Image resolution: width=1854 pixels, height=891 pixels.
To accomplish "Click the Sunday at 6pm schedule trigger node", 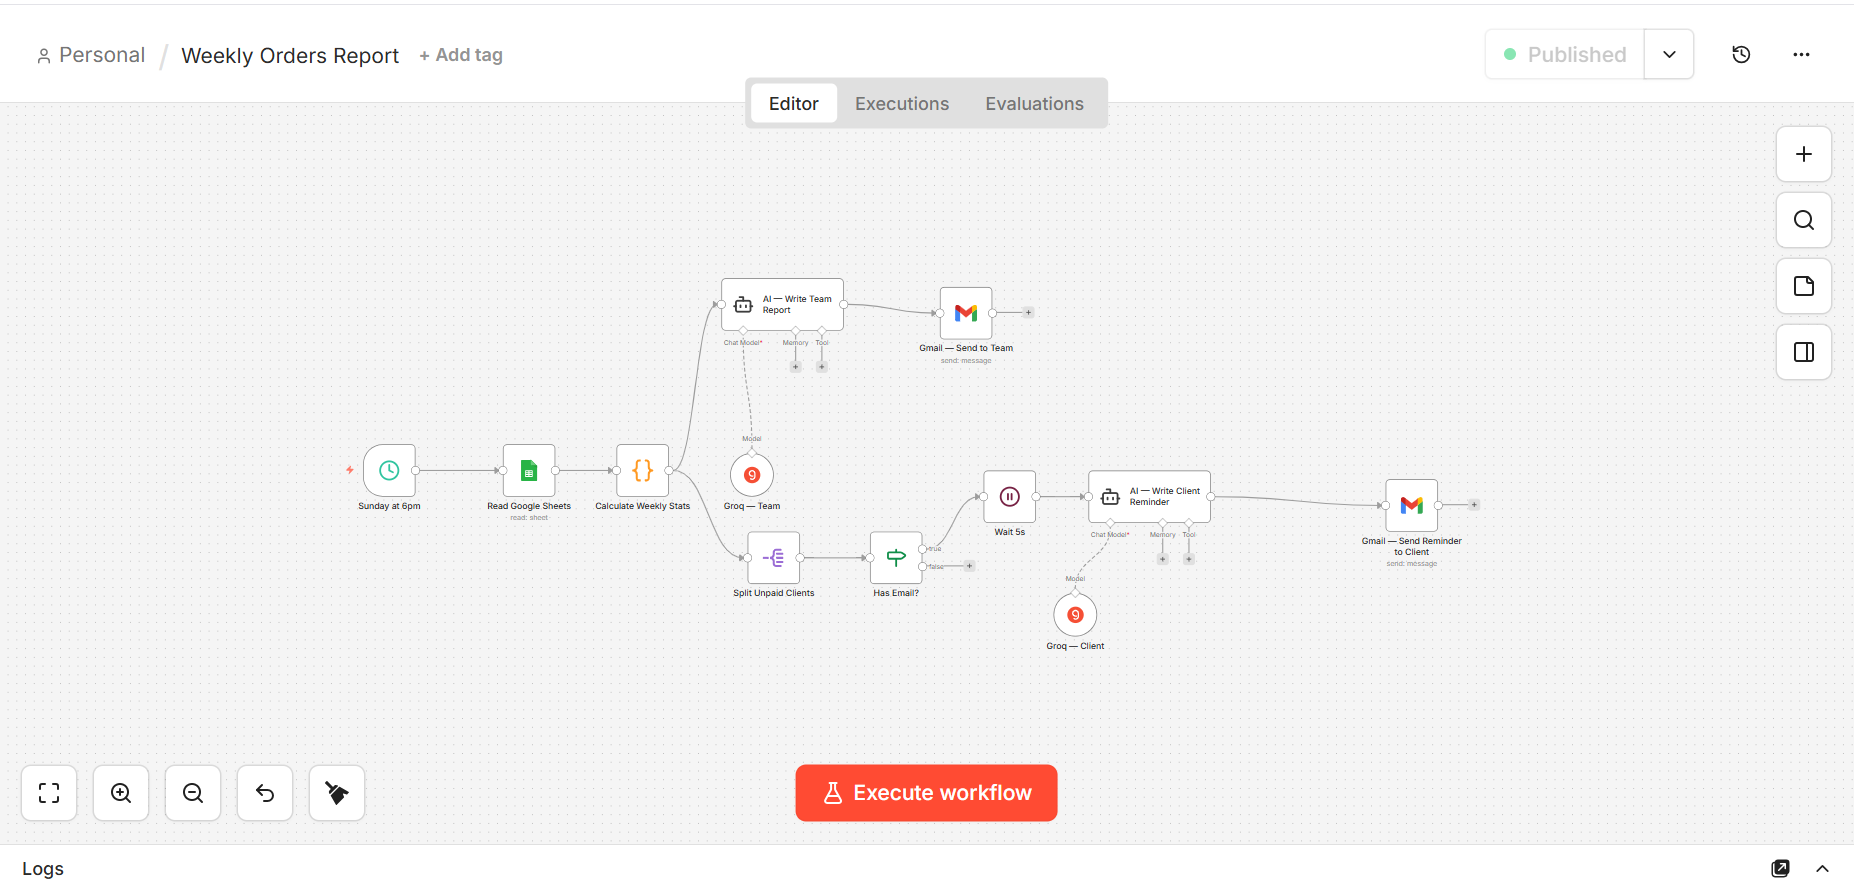I will 389,470.
